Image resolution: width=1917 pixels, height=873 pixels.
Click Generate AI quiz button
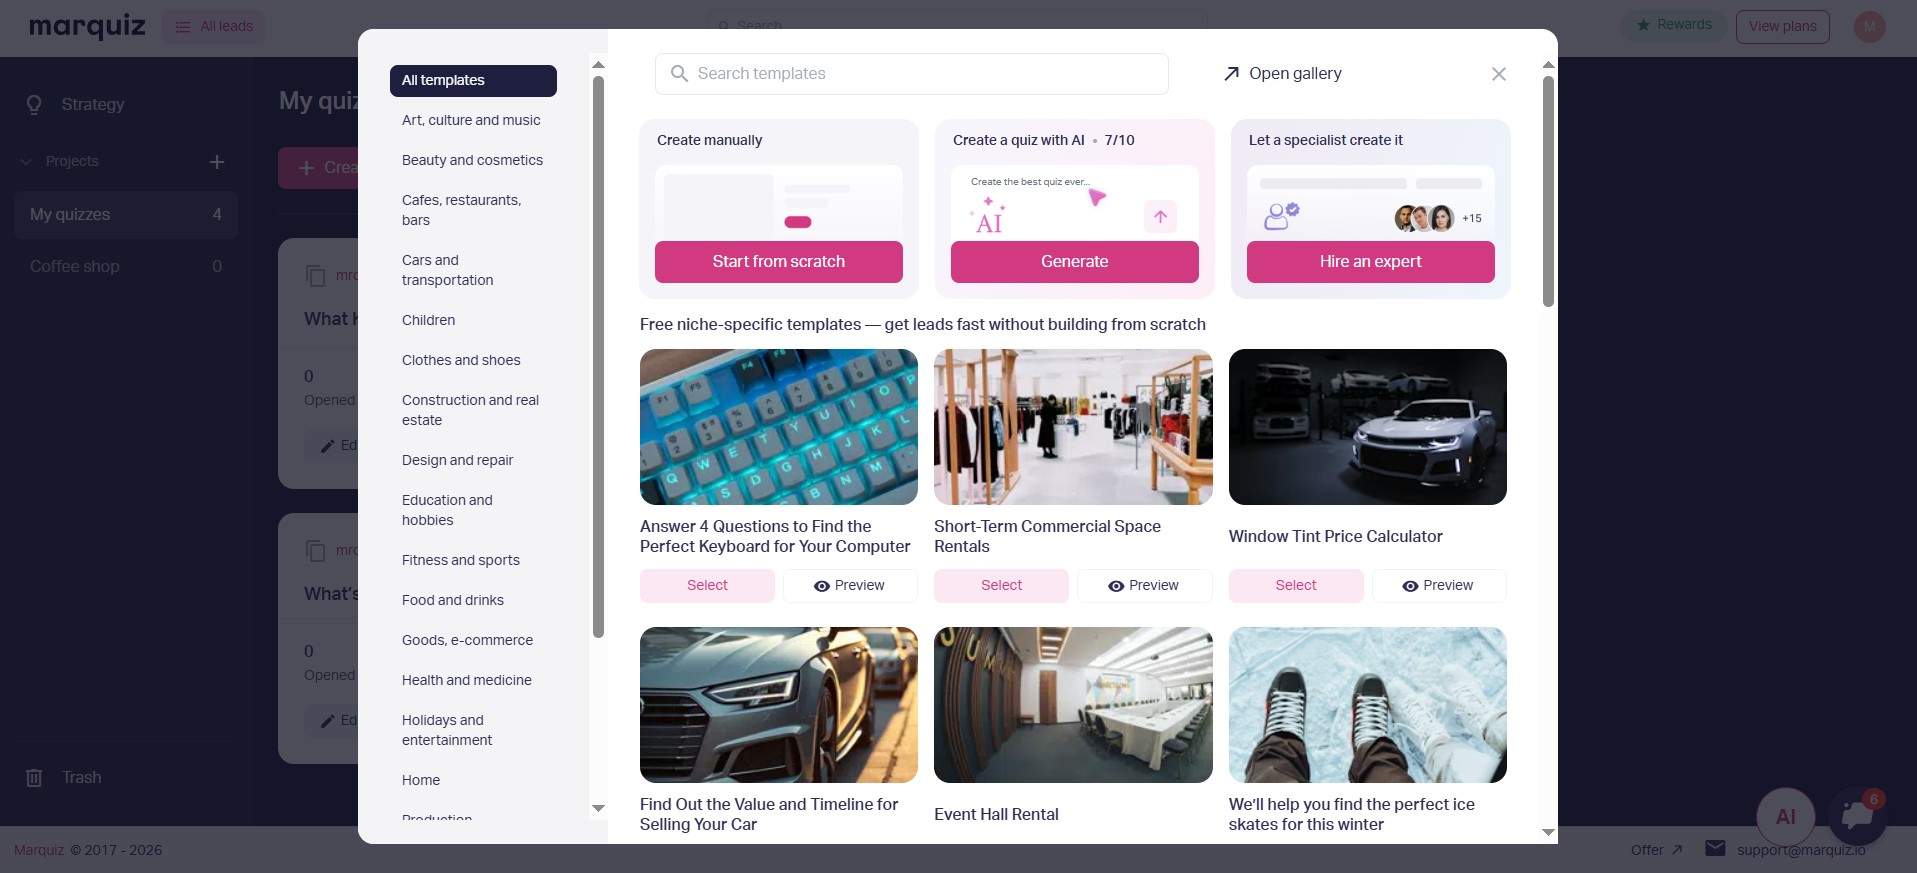[1074, 262]
